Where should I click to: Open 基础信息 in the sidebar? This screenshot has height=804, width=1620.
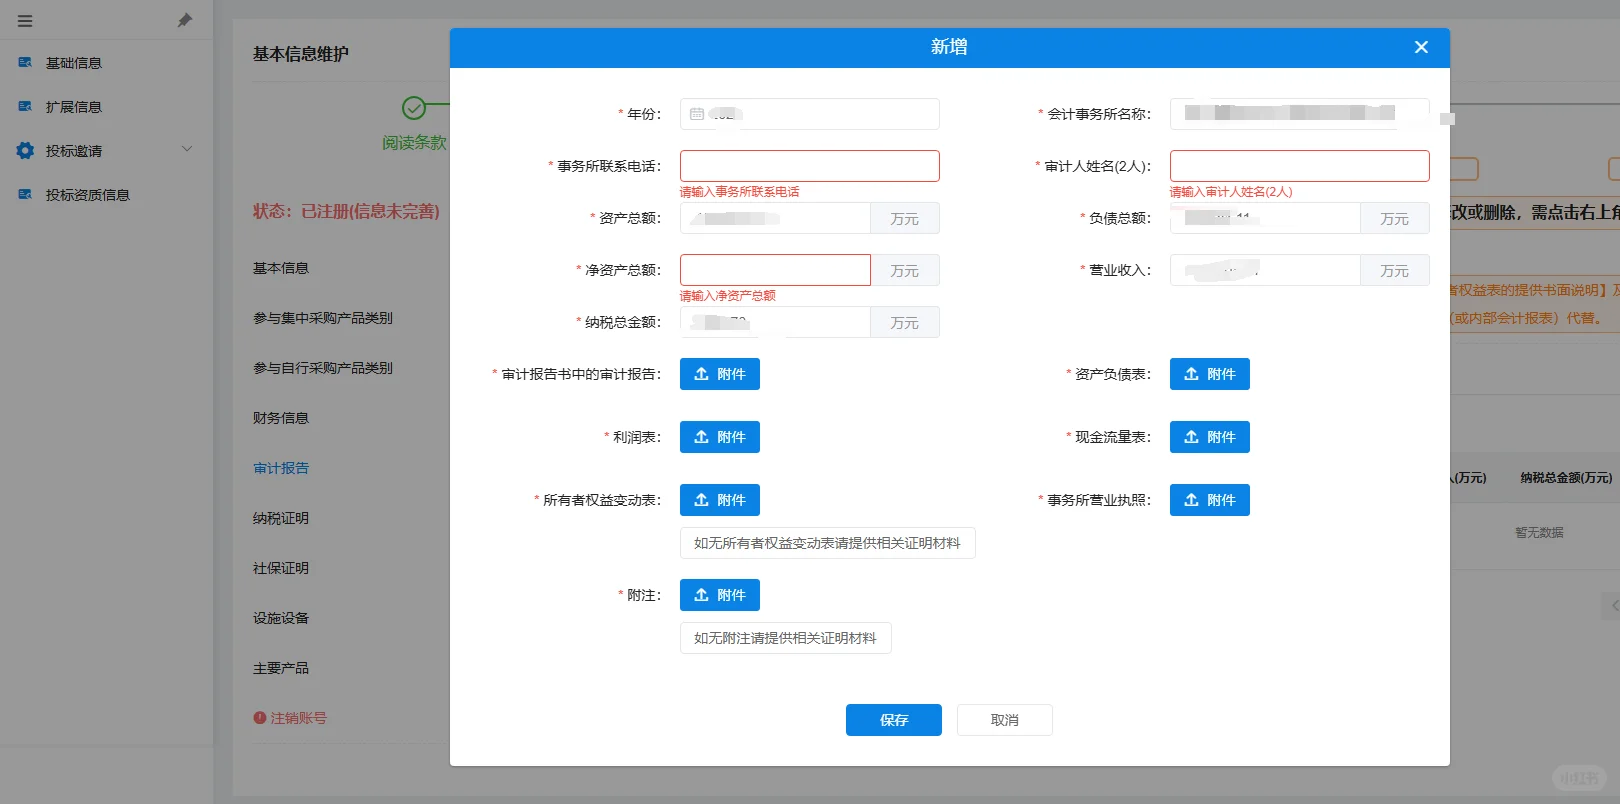point(74,63)
